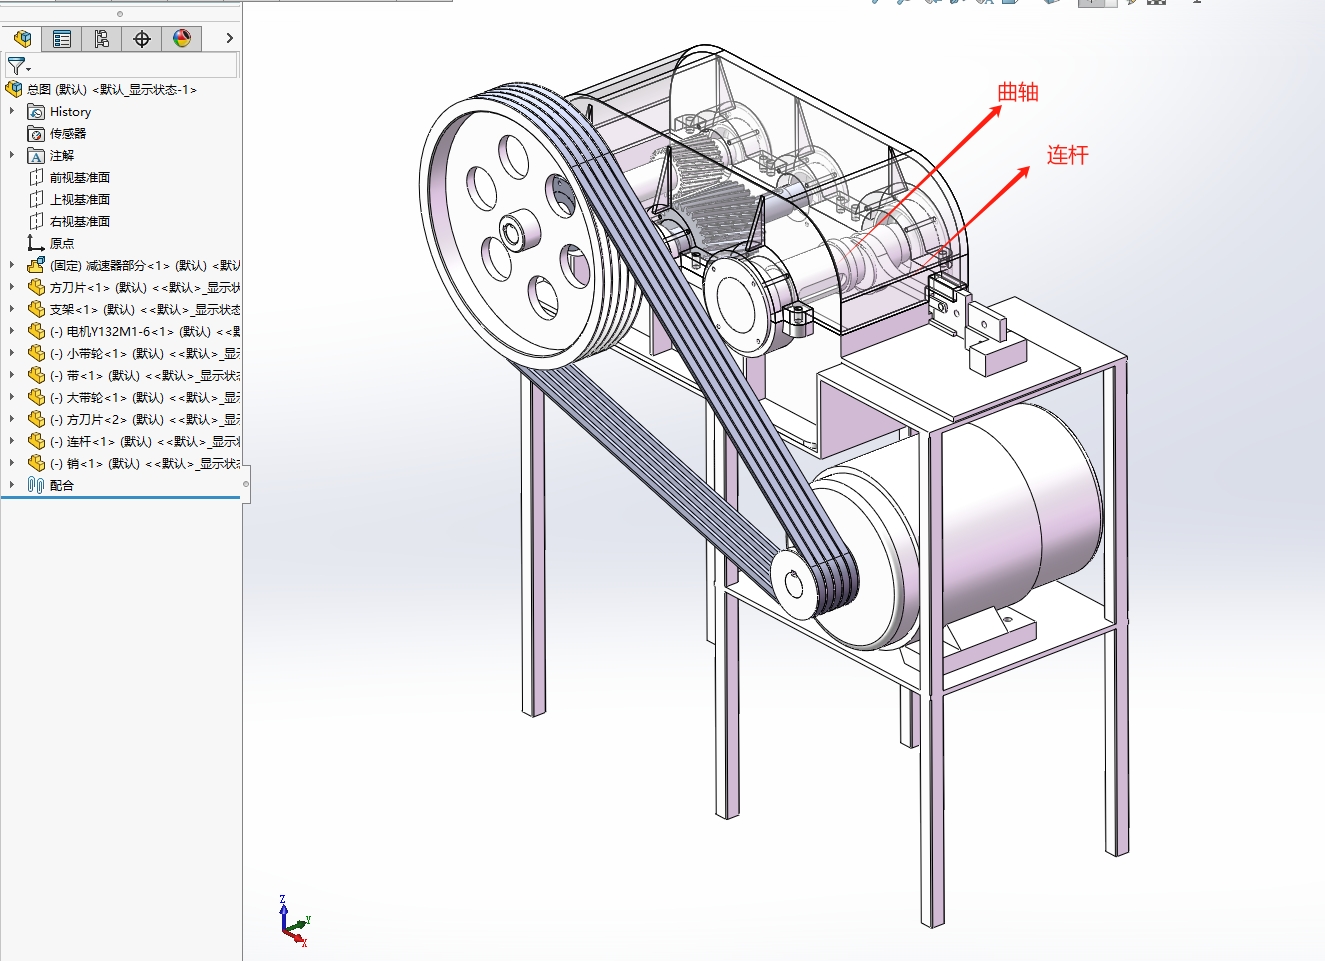Expand the 方刀片<1> component node
This screenshot has height=961, width=1325.
(12, 287)
